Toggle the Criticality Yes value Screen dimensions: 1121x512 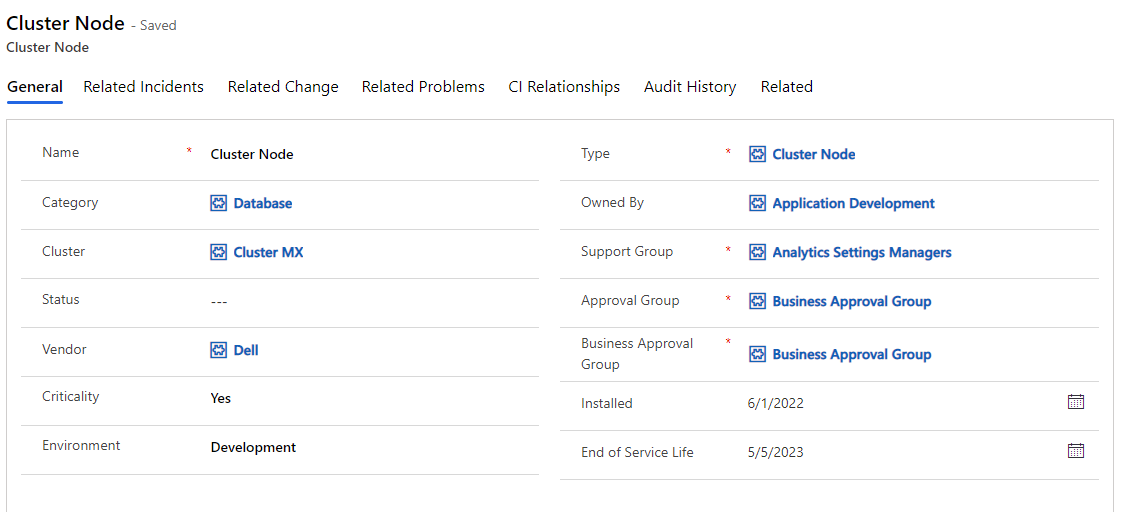tap(221, 398)
